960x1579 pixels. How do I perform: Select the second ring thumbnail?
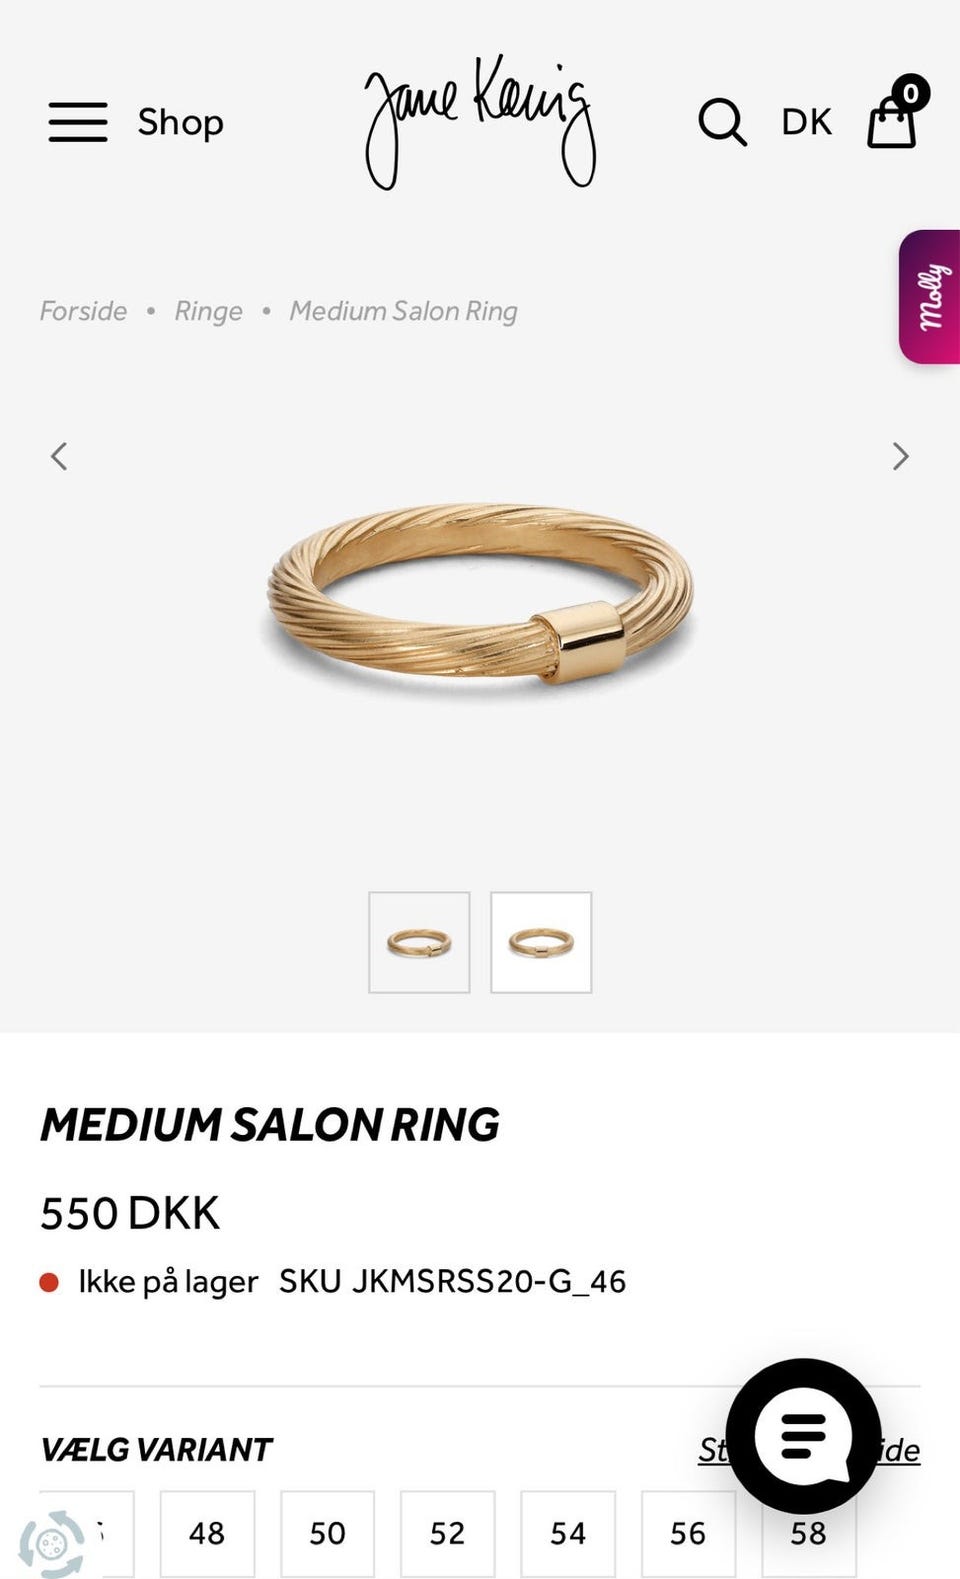click(x=541, y=942)
